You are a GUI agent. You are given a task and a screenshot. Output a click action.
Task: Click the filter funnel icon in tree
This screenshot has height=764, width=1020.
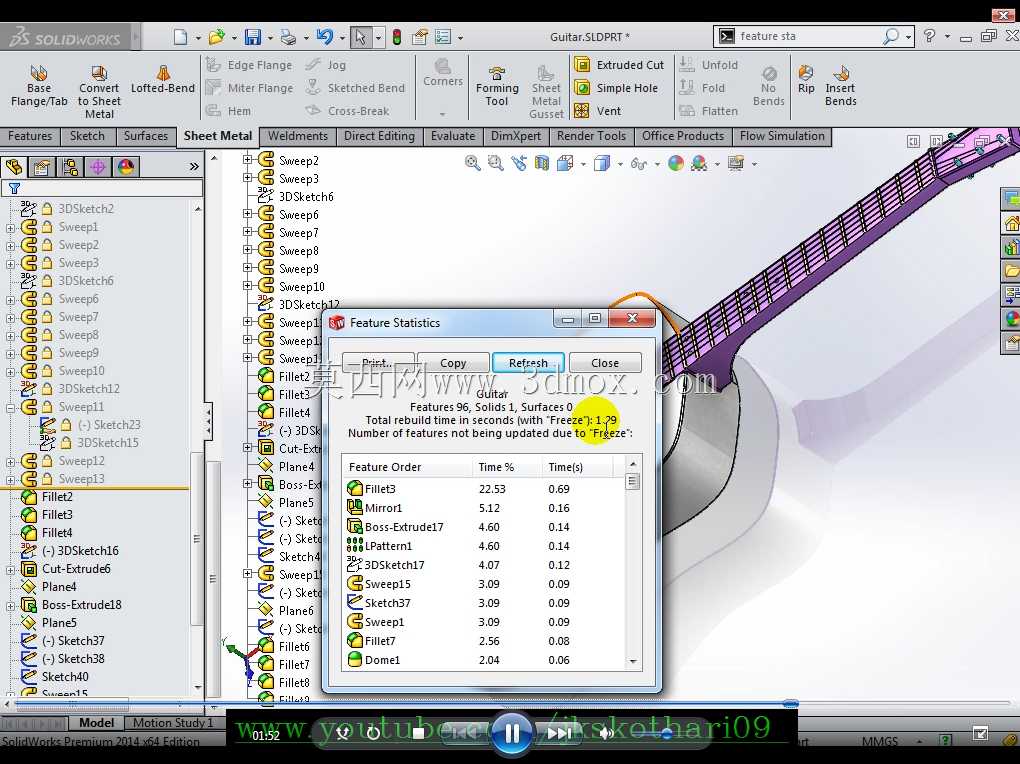[14, 189]
